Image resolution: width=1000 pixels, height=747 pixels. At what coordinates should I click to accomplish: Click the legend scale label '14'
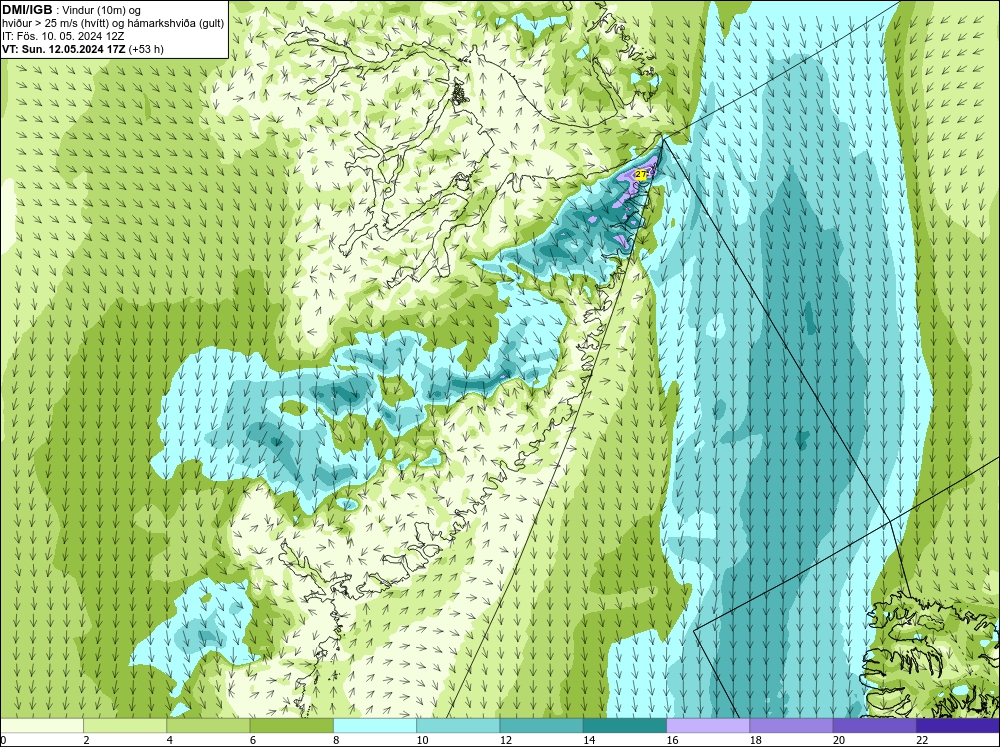click(x=589, y=740)
